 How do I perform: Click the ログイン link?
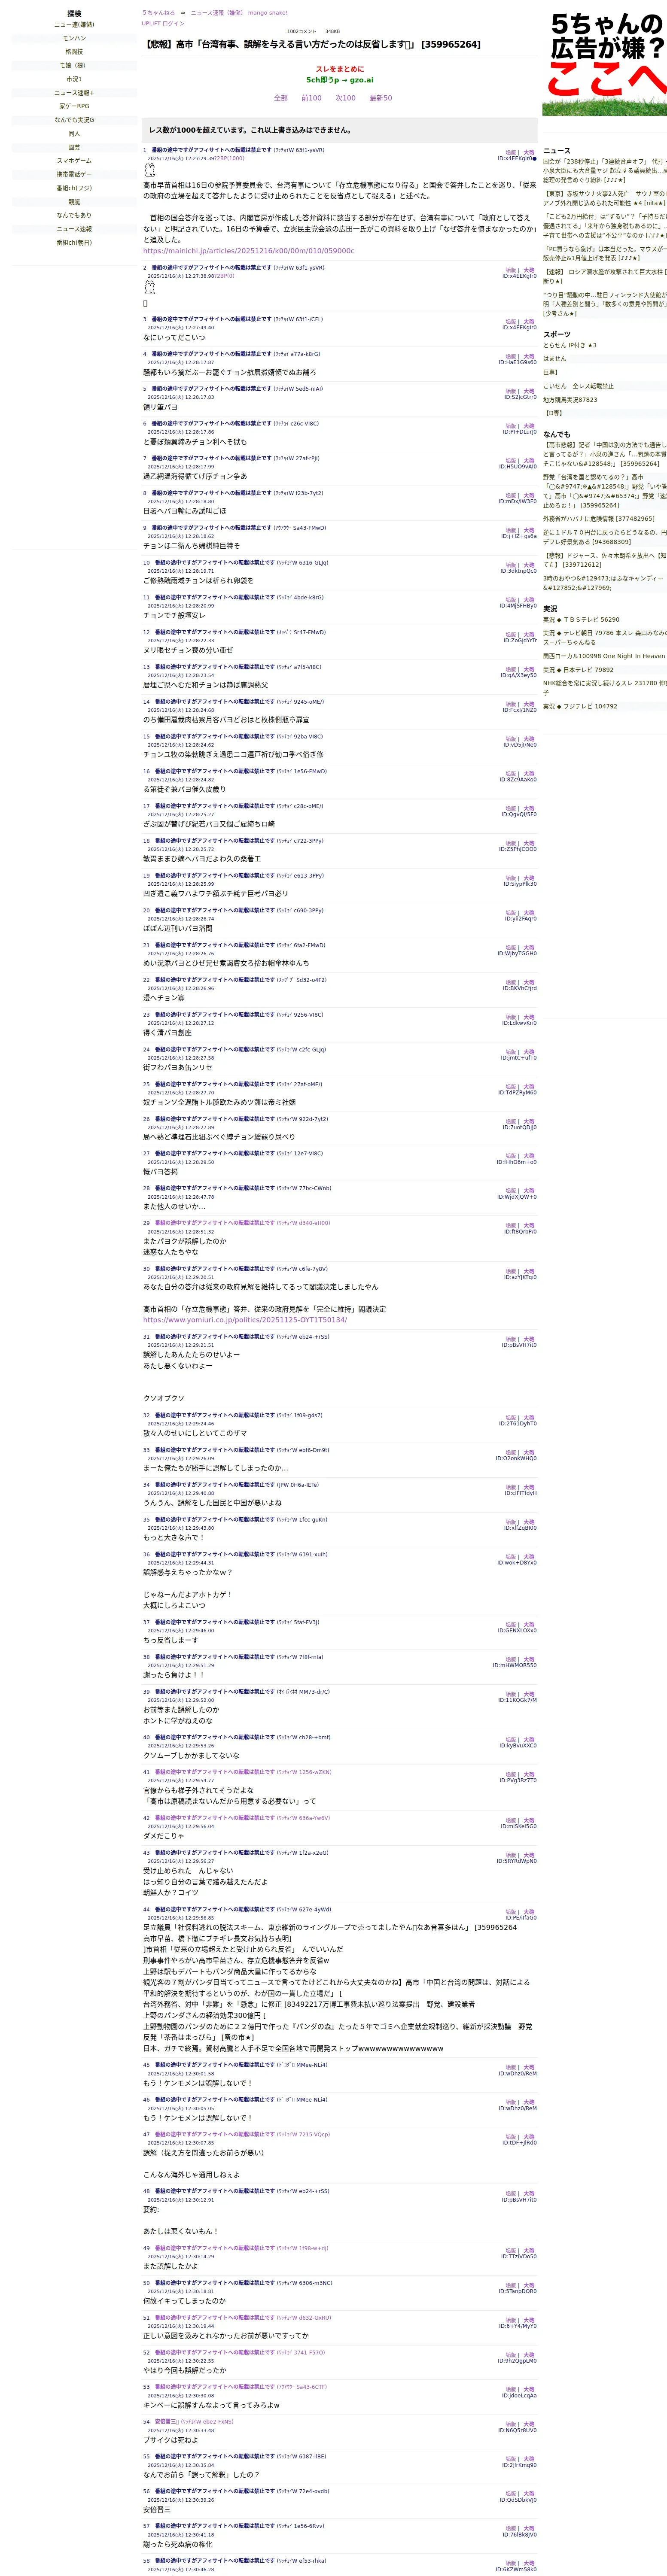pos(173,23)
